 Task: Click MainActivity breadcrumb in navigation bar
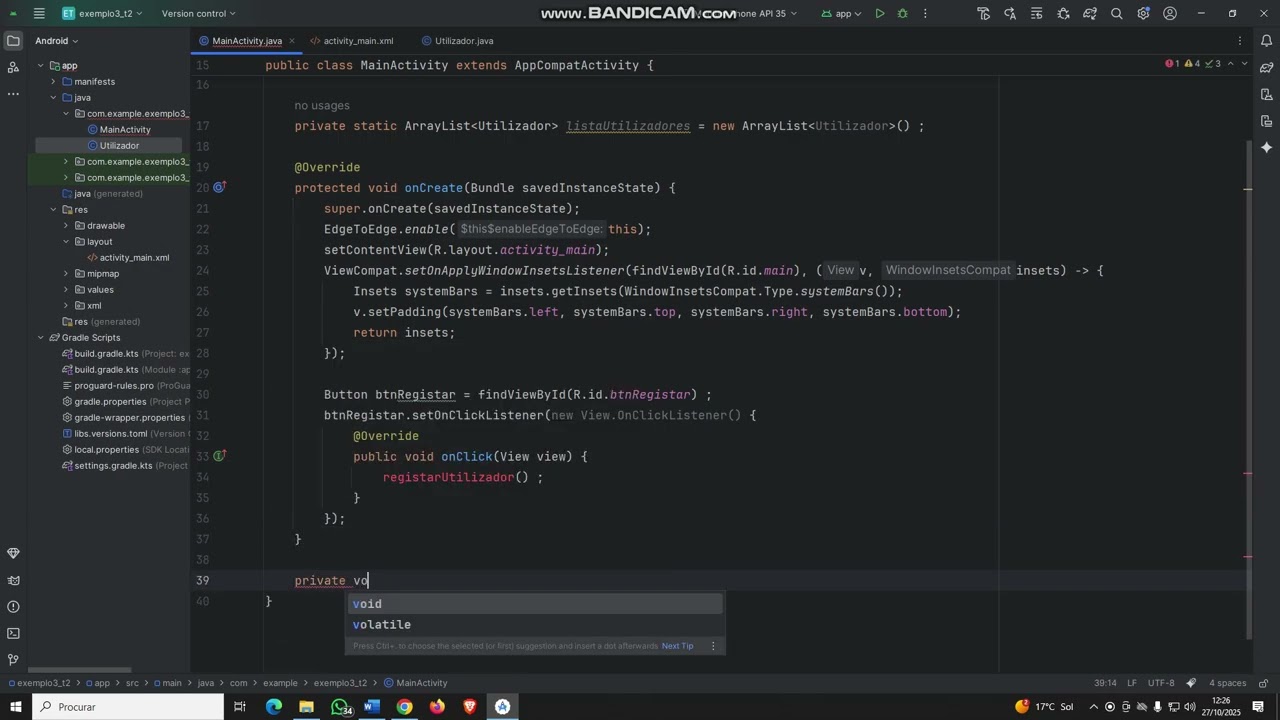pyautogui.click(x=415, y=683)
